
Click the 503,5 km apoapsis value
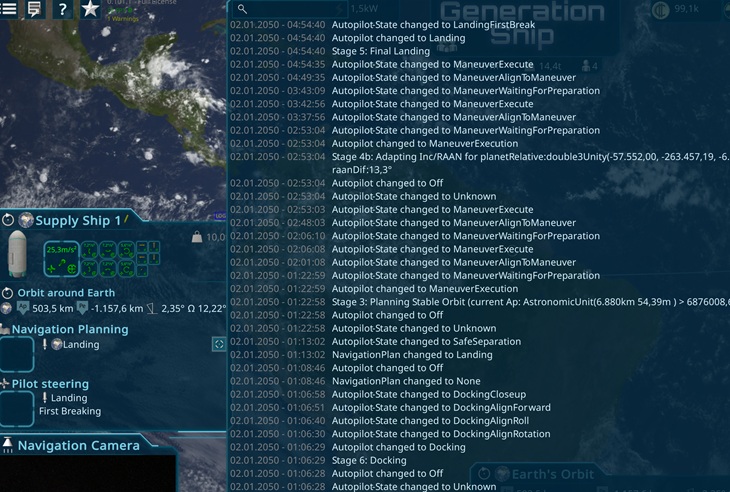pyautogui.click(x=53, y=308)
